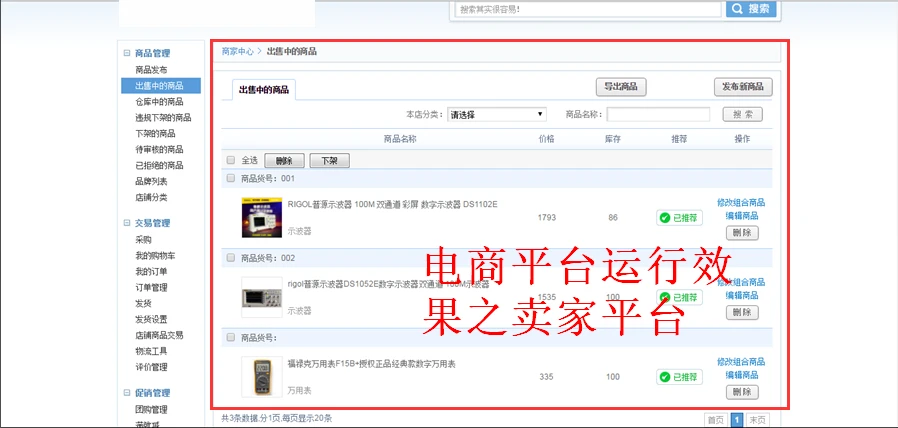Screen dimensions: 898x428
Task: Open the Fluke multimeter thumbnail
Action: coord(262,376)
